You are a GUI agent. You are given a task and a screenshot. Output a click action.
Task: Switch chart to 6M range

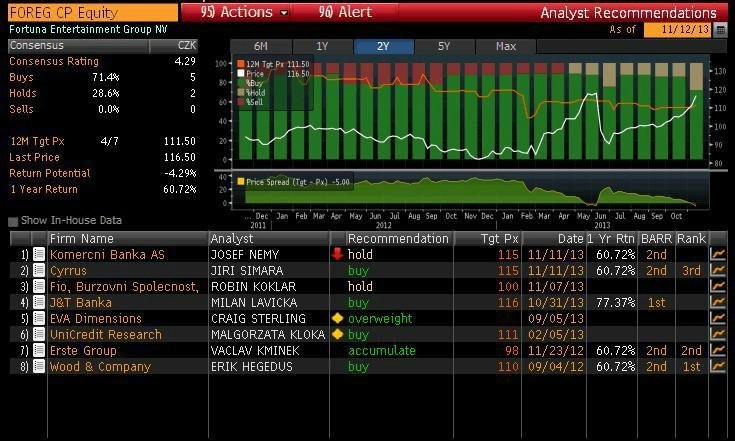click(x=261, y=46)
